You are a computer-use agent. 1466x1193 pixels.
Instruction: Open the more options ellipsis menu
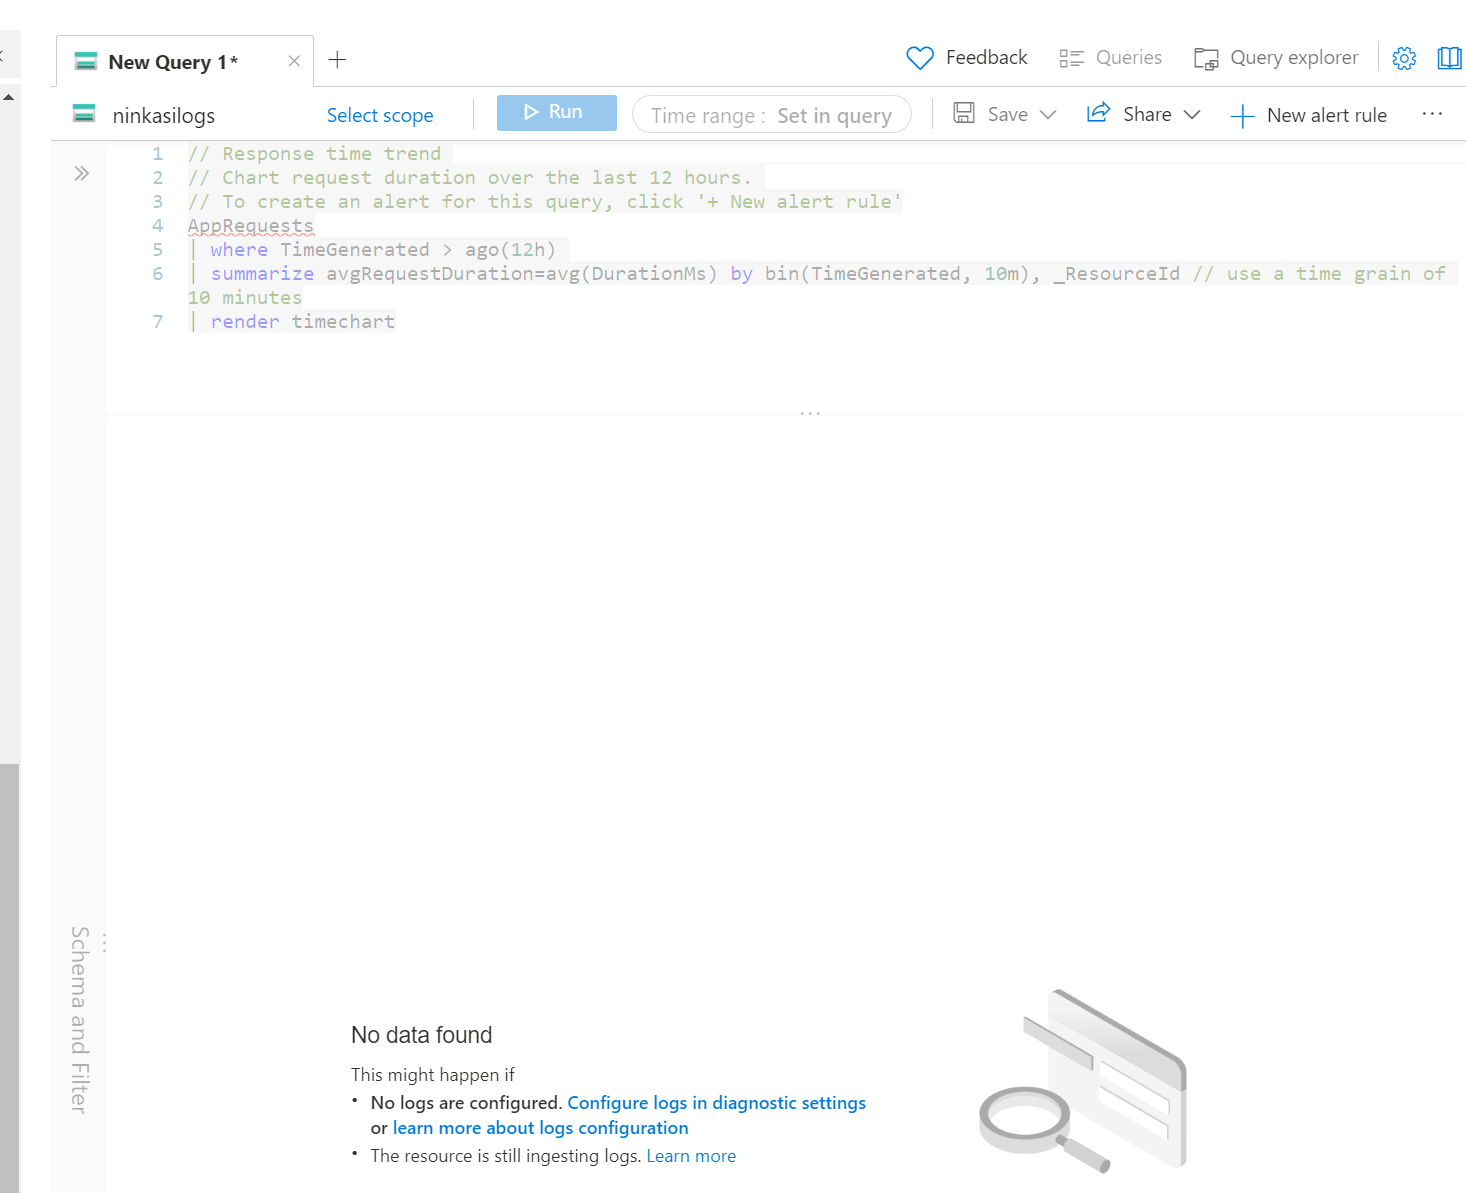1432,114
